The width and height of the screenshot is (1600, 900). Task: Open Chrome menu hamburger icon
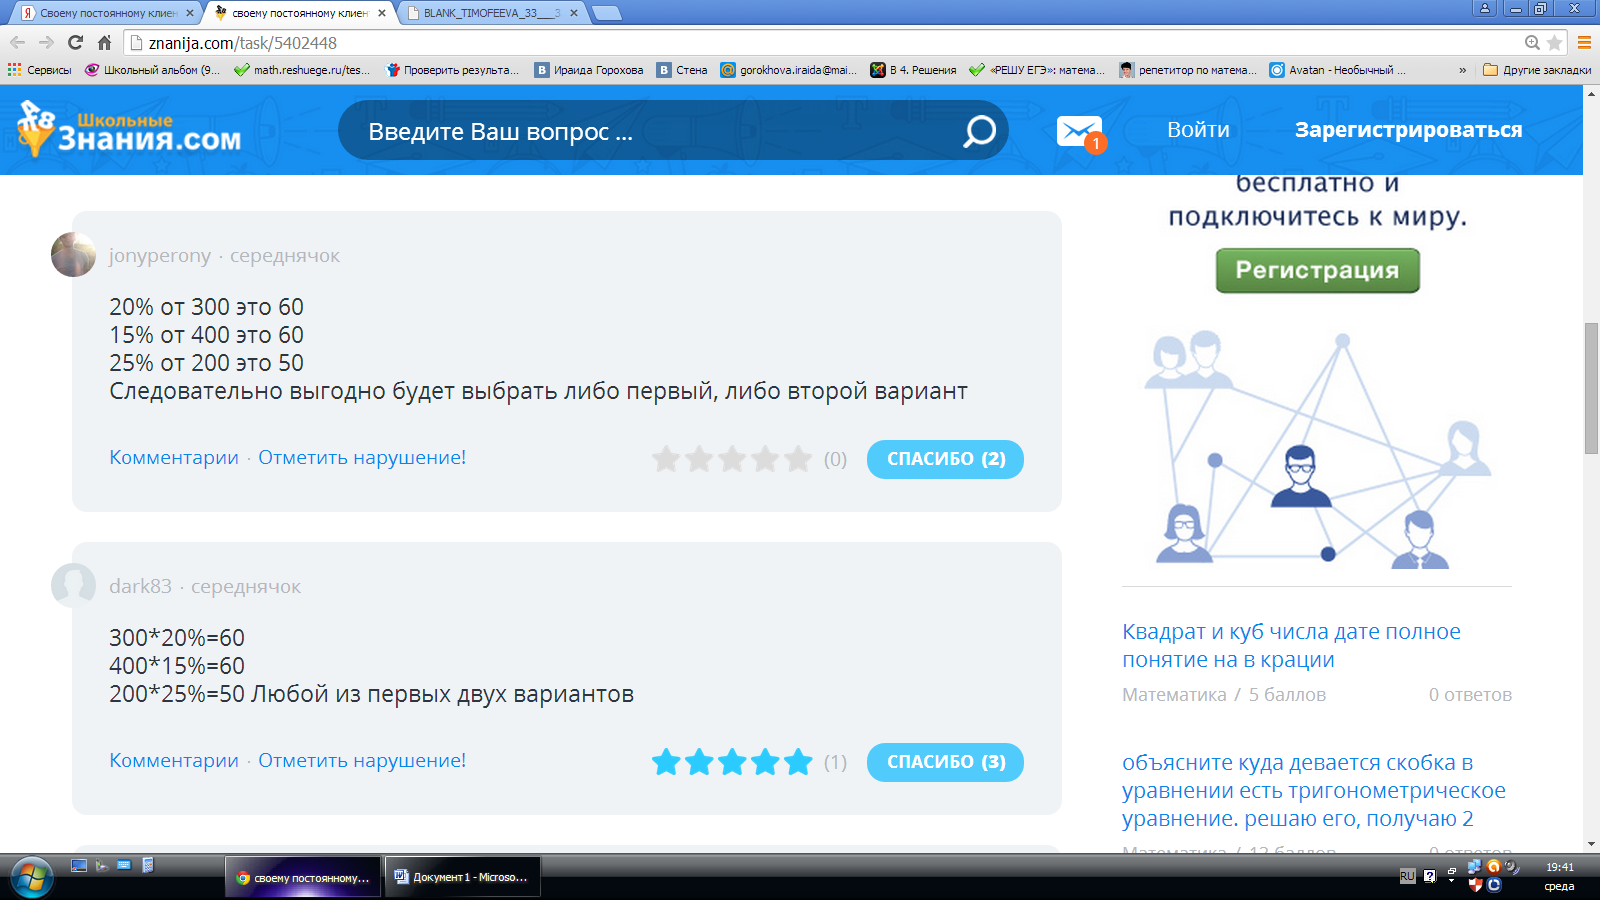pyautogui.click(x=1584, y=42)
